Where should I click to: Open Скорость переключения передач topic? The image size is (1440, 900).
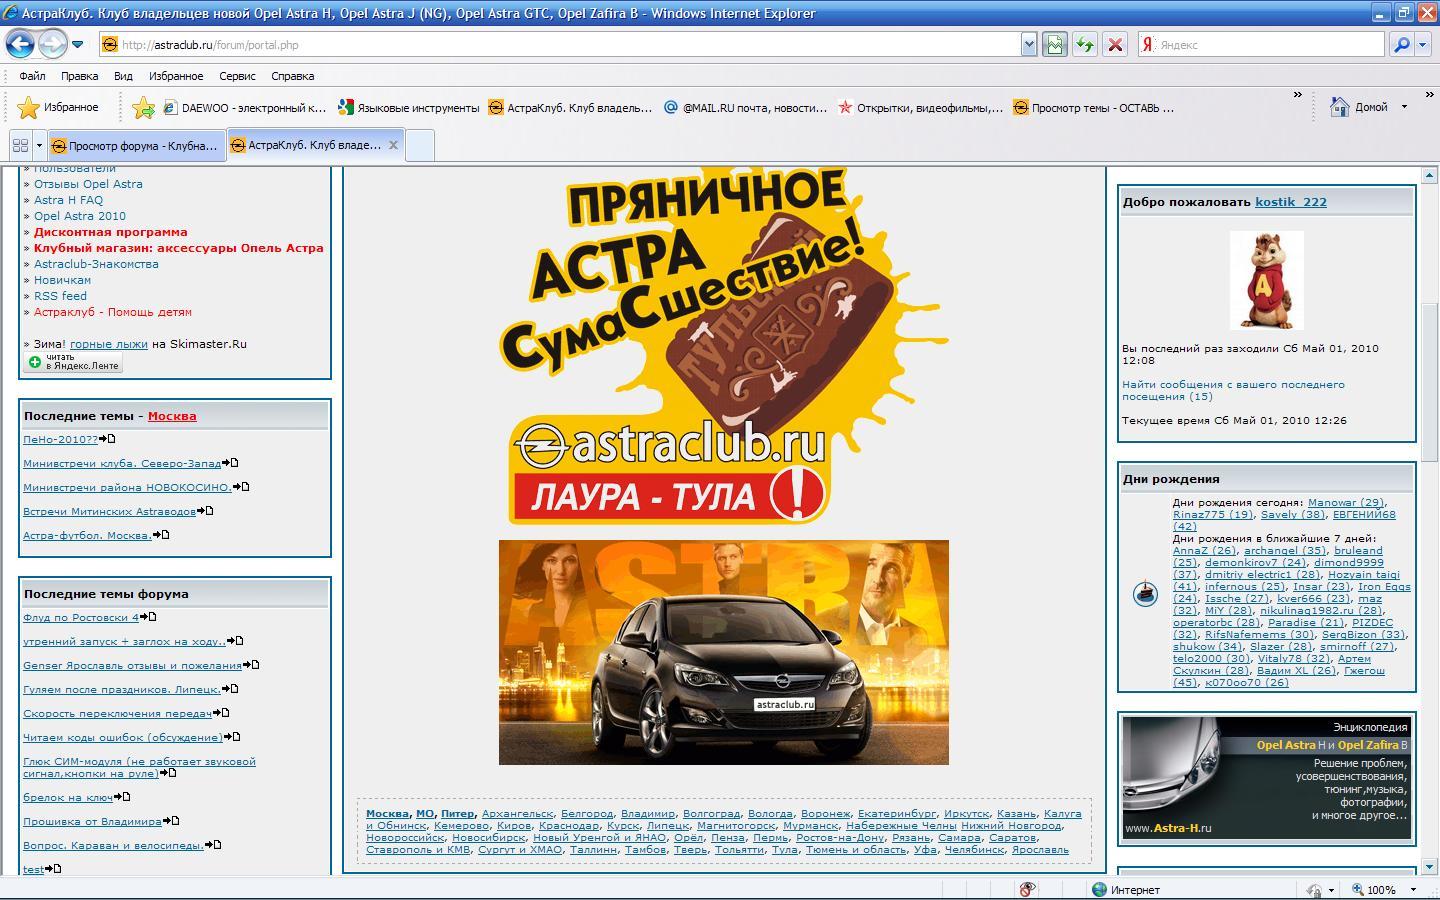pos(117,714)
